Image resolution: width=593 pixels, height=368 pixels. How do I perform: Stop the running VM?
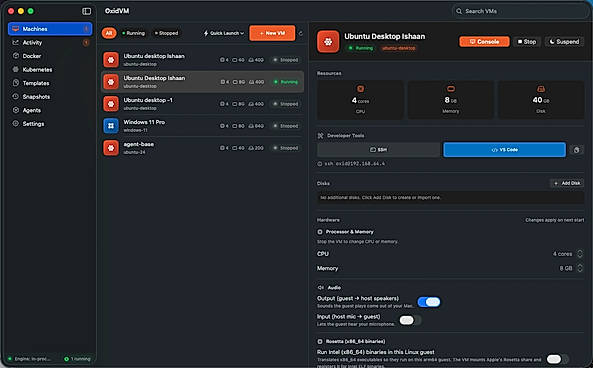pos(527,42)
